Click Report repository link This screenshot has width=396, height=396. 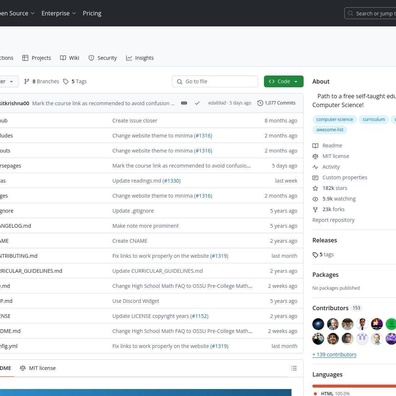[x=333, y=220]
